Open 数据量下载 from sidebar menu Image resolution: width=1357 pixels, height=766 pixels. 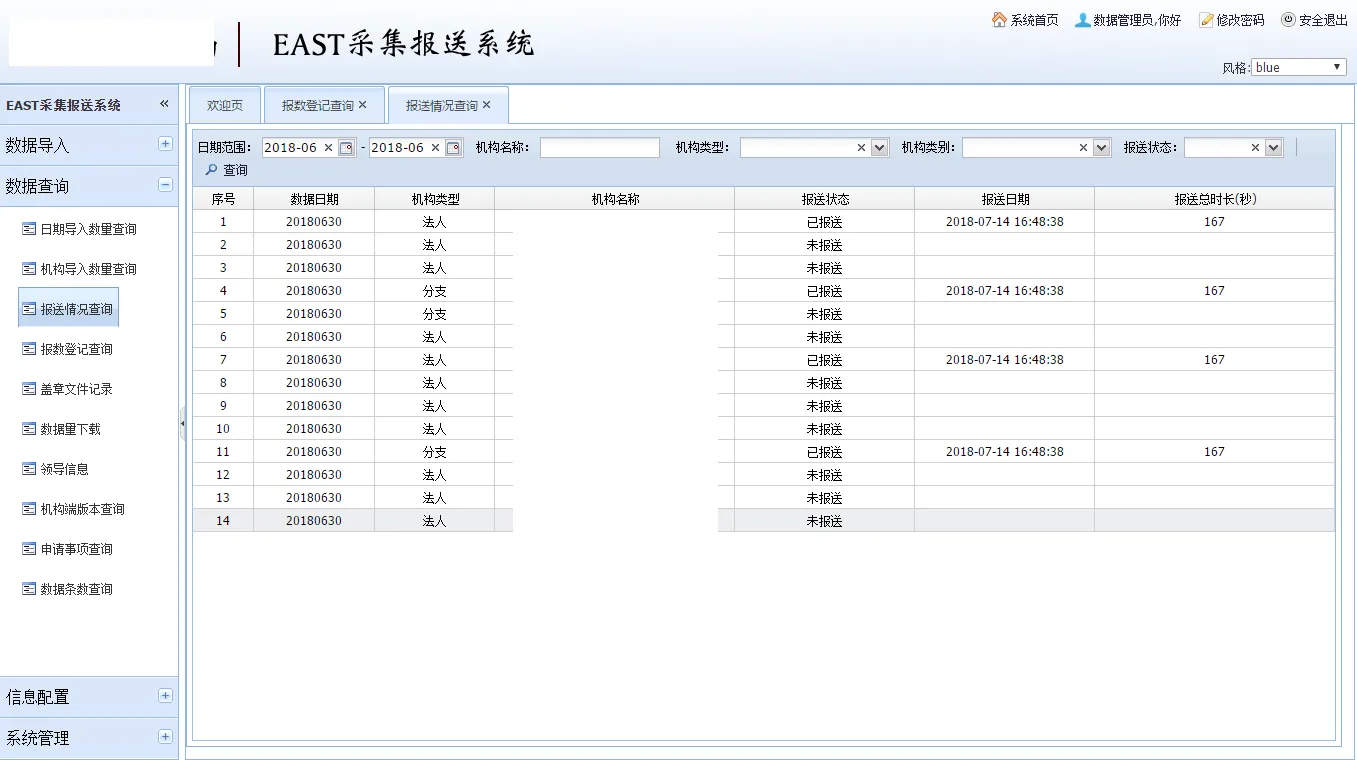coord(70,429)
